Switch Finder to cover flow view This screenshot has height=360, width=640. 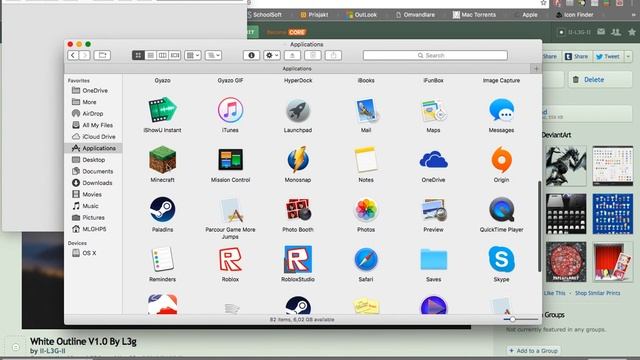pyautogui.click(x=175, y=55)
